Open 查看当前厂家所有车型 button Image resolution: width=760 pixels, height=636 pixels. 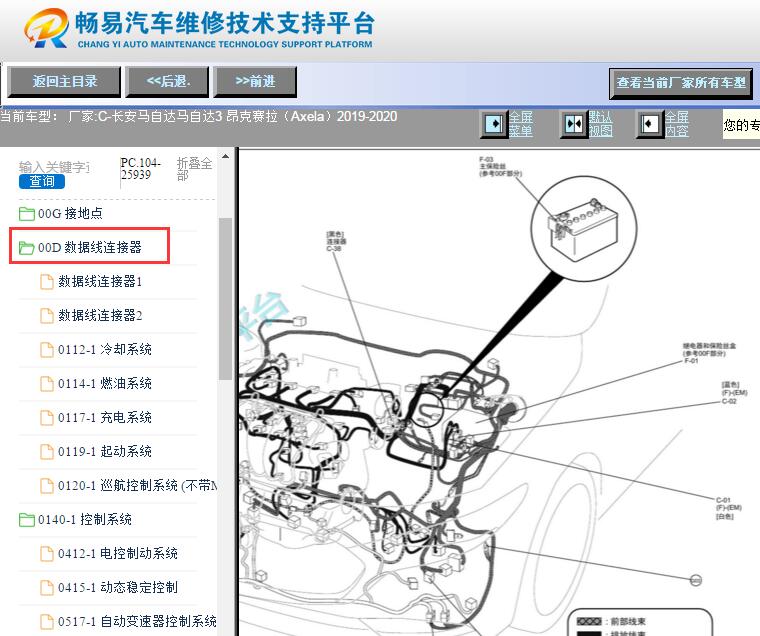[x=681, y=83]
